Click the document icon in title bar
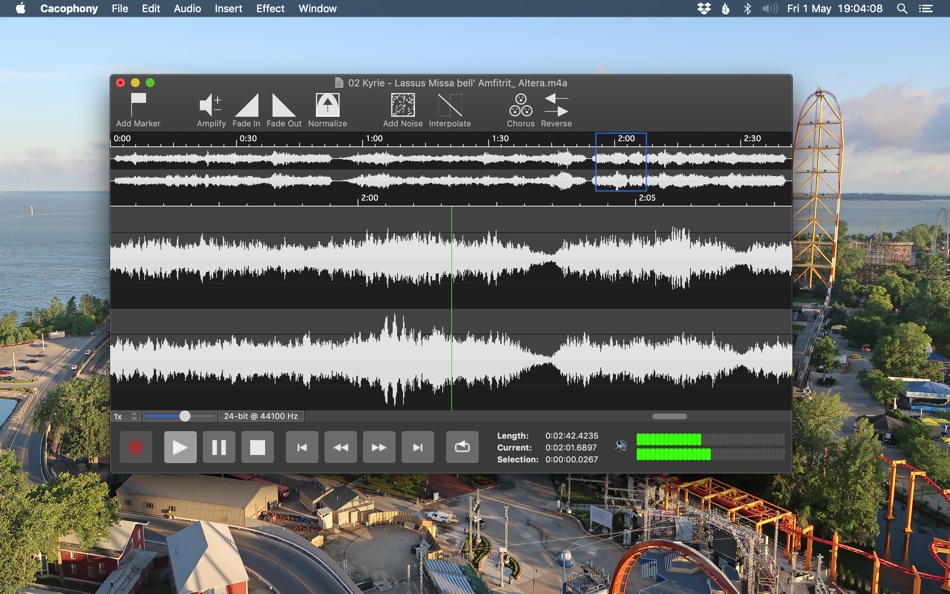The image size is (950, 594). [x=339, y=82]
